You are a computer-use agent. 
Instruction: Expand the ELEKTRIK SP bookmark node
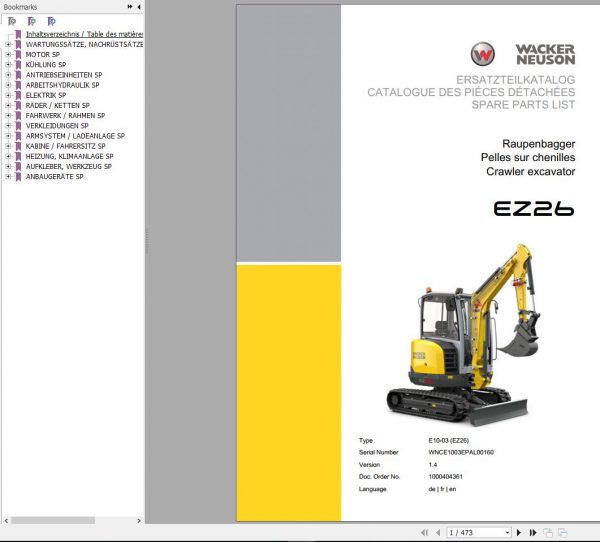pos(8,95)
